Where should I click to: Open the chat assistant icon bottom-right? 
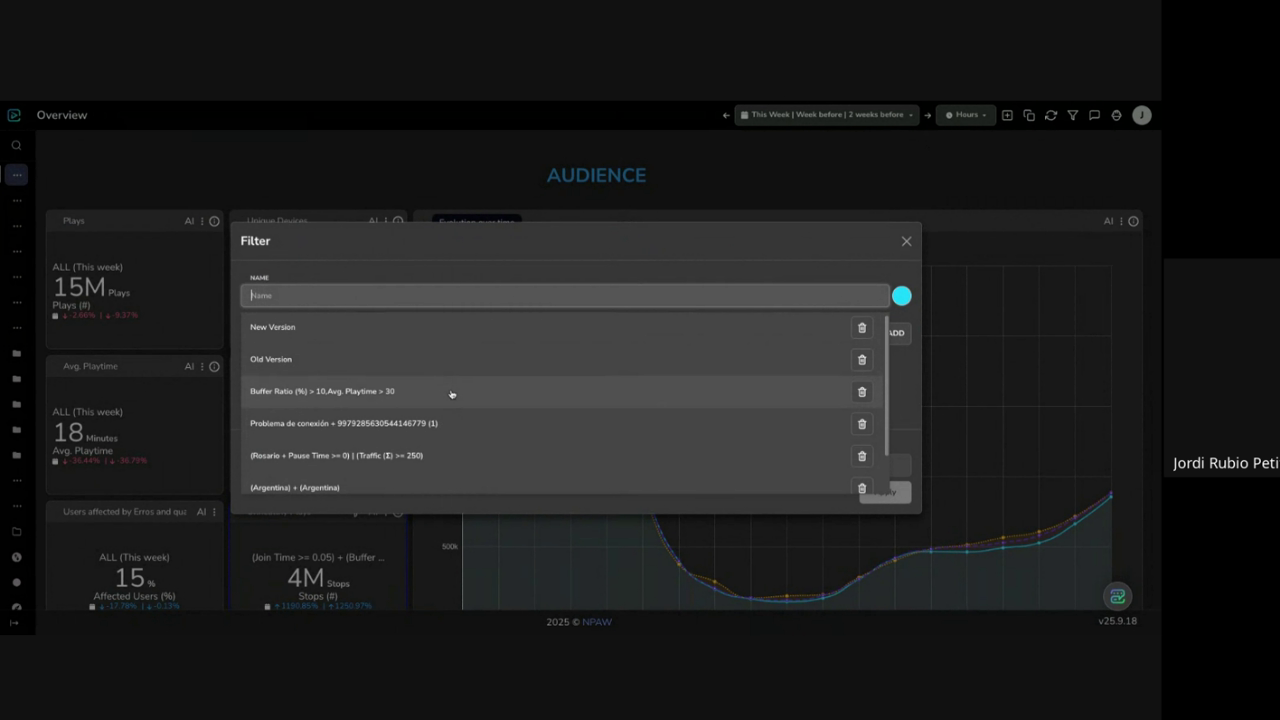point(1117,596)
